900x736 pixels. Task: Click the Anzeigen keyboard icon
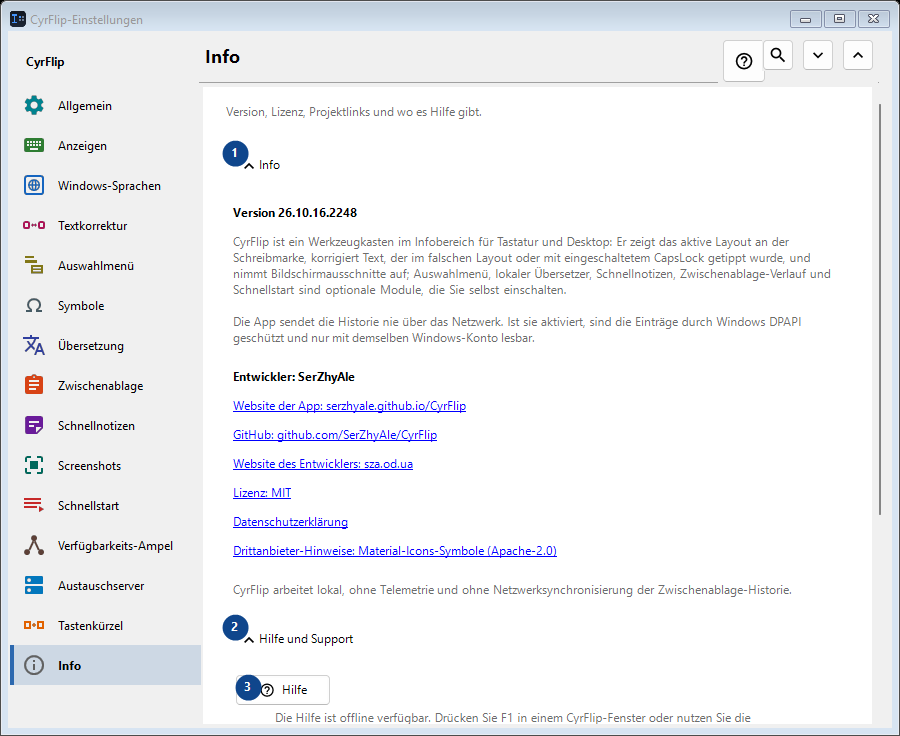(x=34, y=146)
